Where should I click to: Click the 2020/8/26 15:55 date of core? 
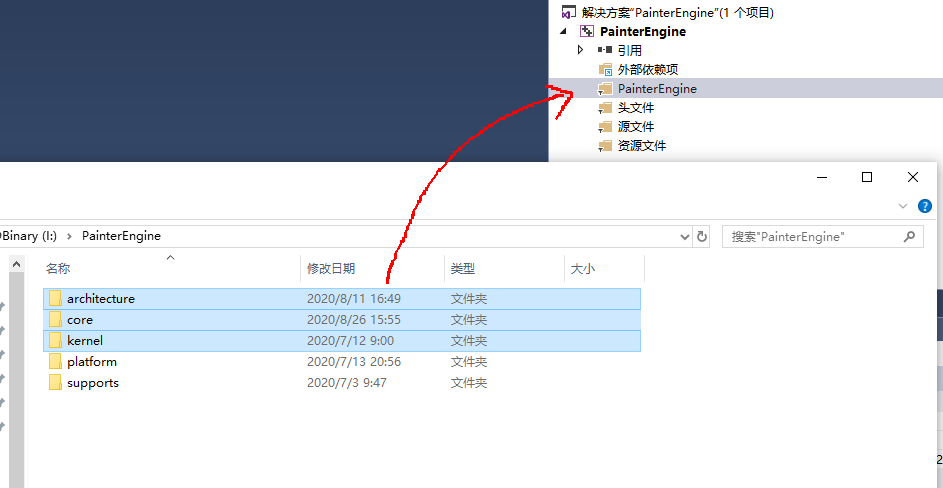coord(354,320)
